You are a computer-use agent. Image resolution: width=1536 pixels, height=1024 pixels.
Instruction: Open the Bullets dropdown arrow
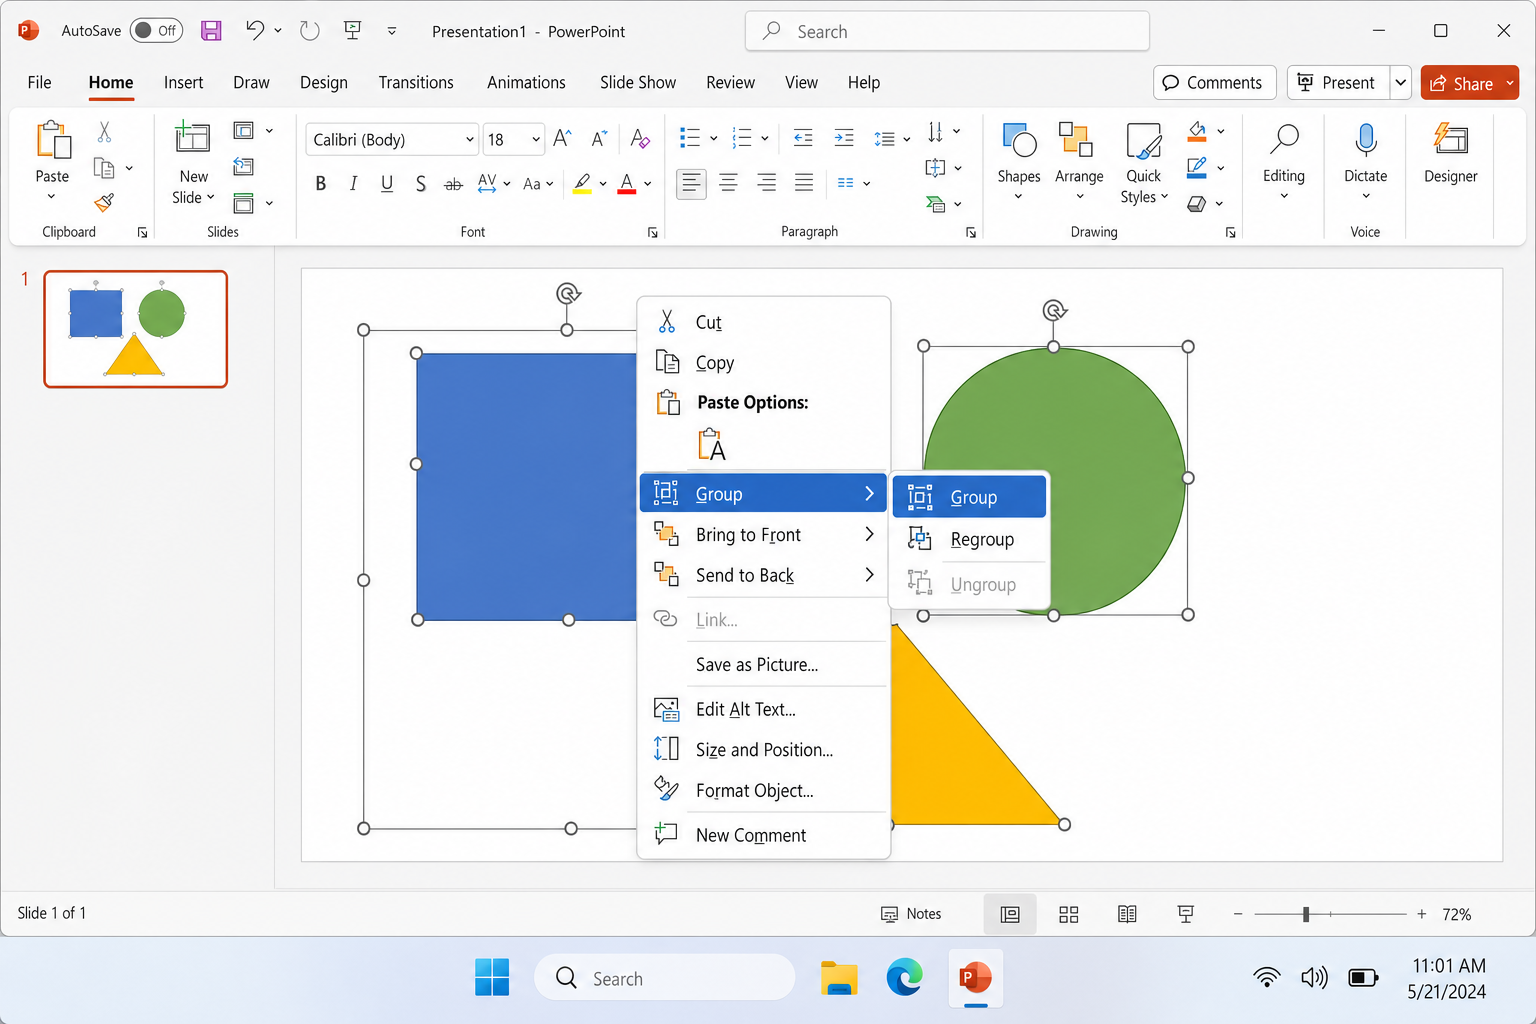713,139
